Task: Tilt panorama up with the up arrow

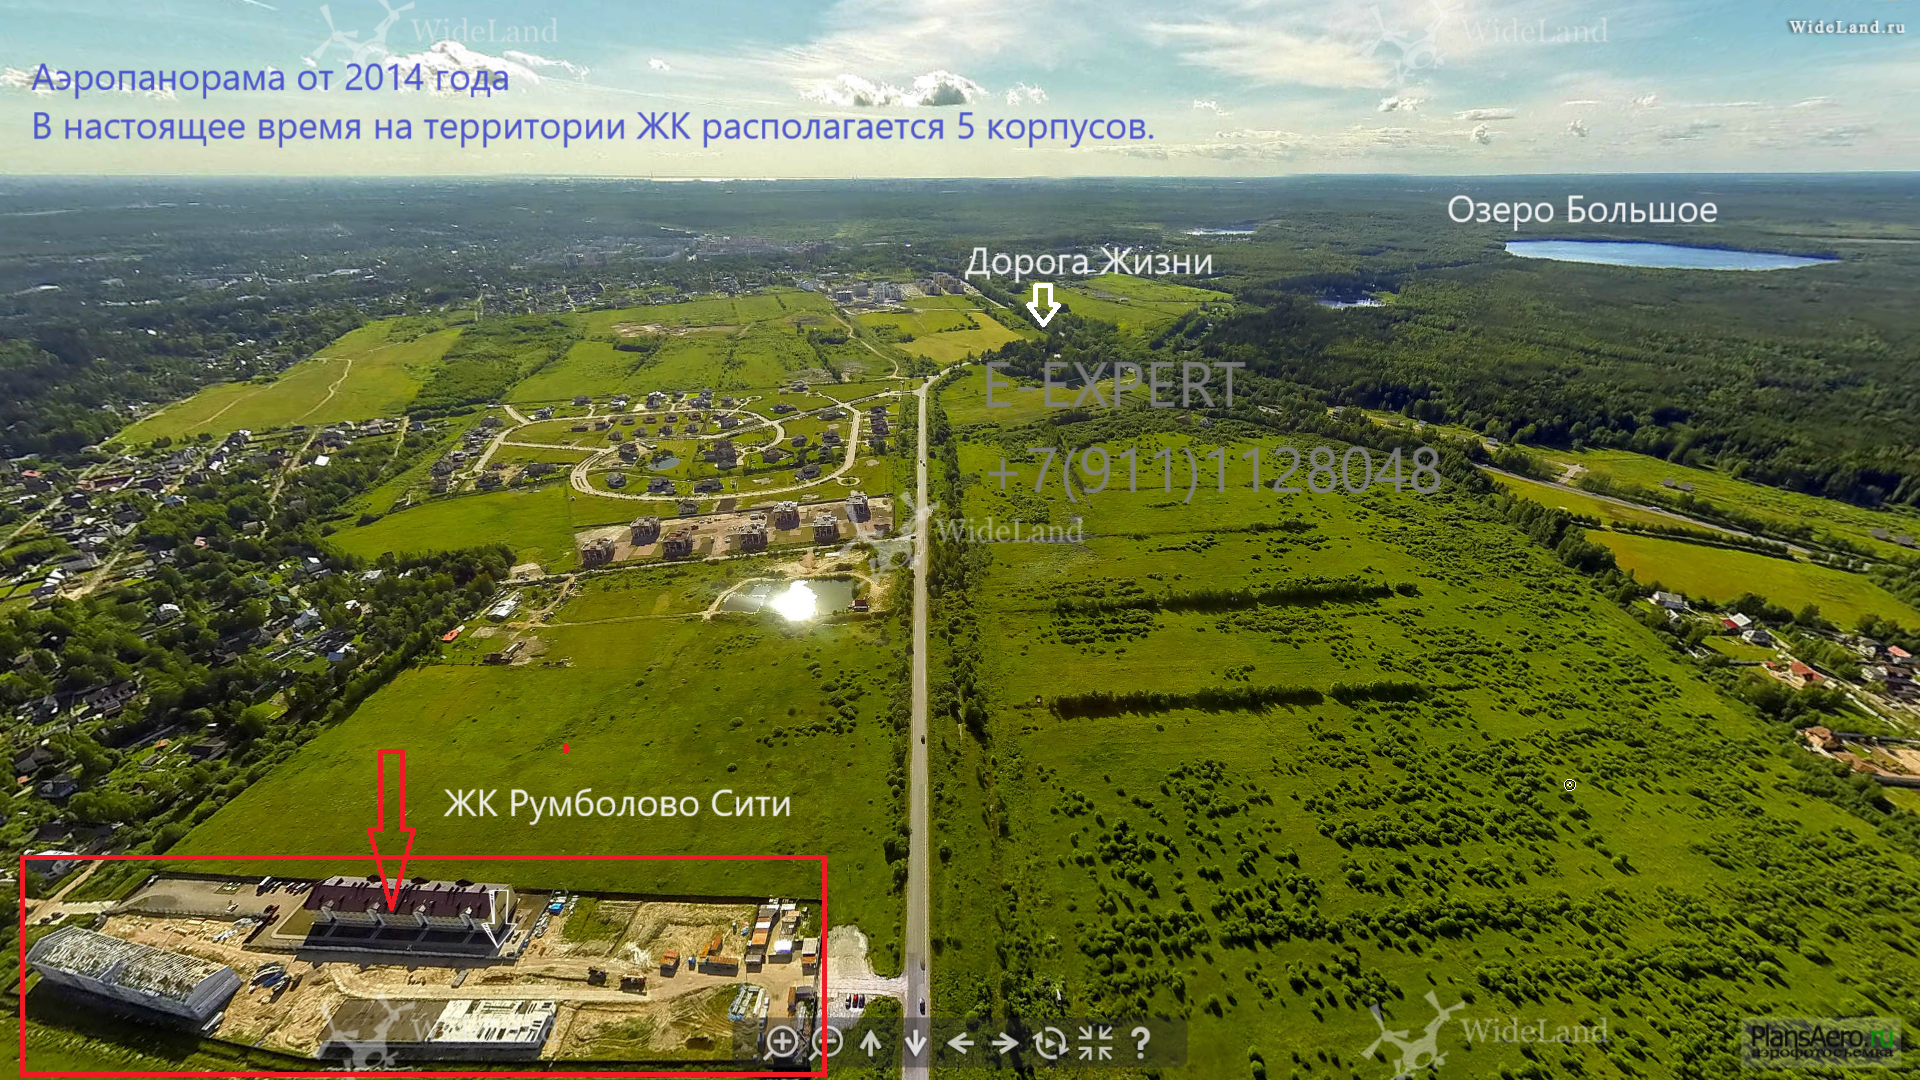Action: 871,1043
